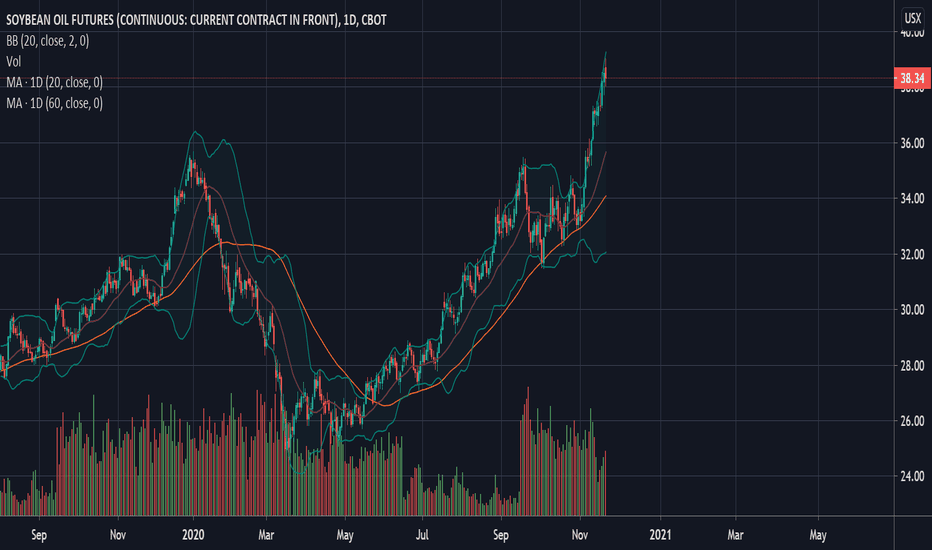Open the USX currency selector
This screenshot has width=932, height=550.
click(x=912, y=17)
